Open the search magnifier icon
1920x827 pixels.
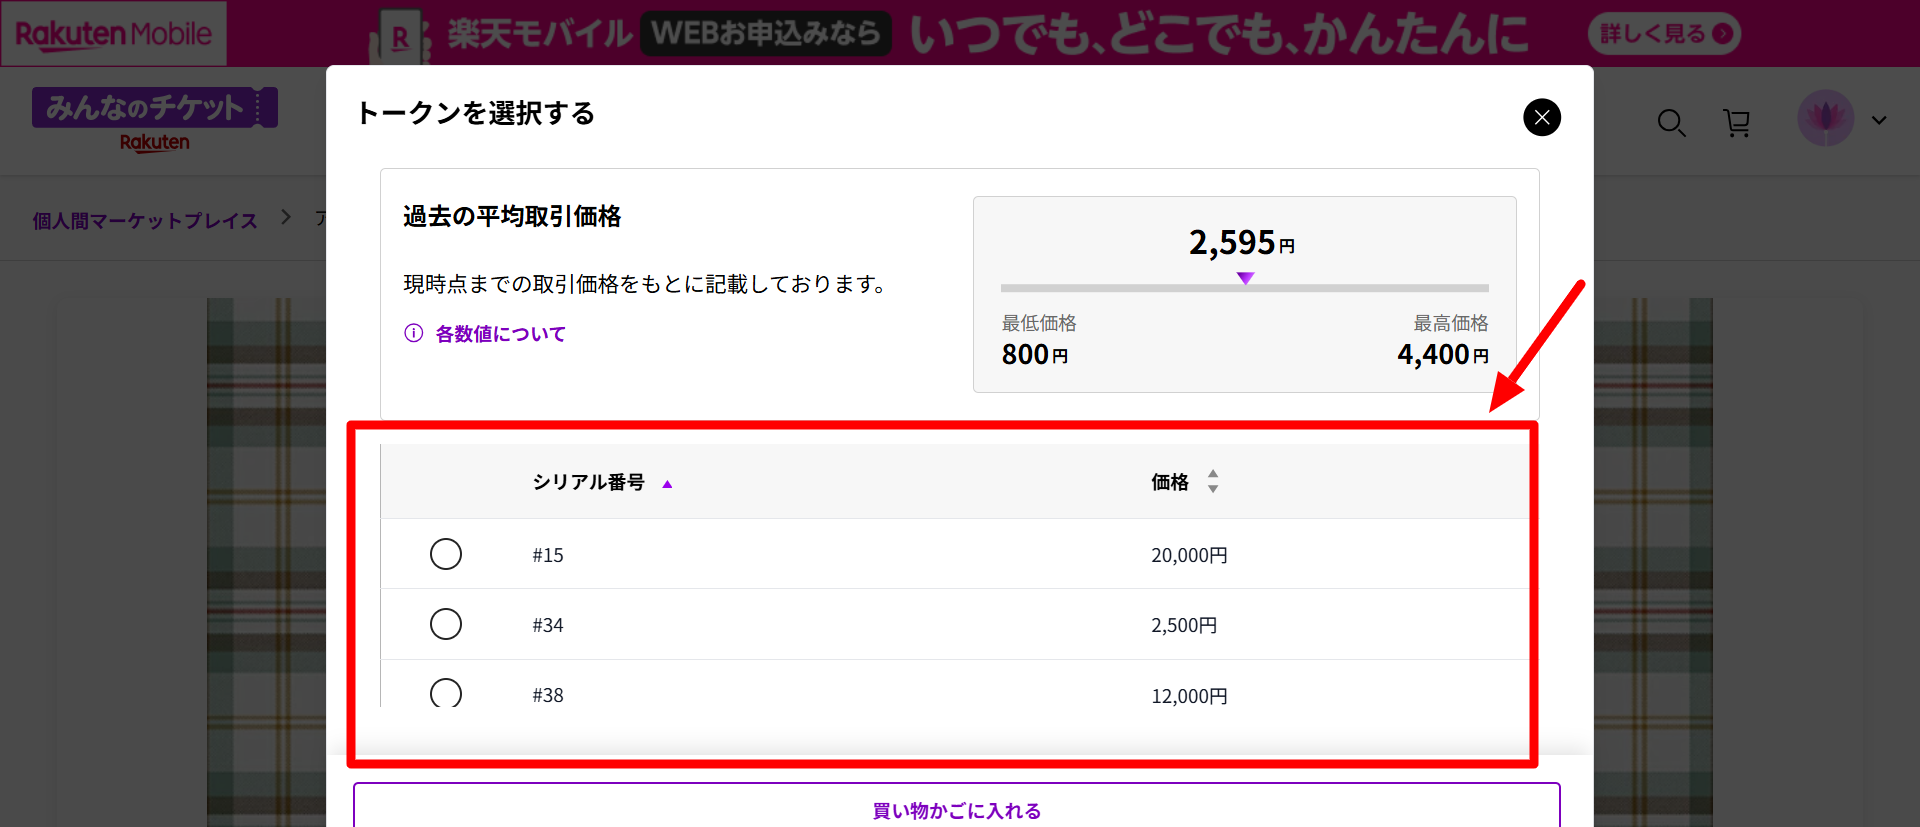pos(1671,123)
